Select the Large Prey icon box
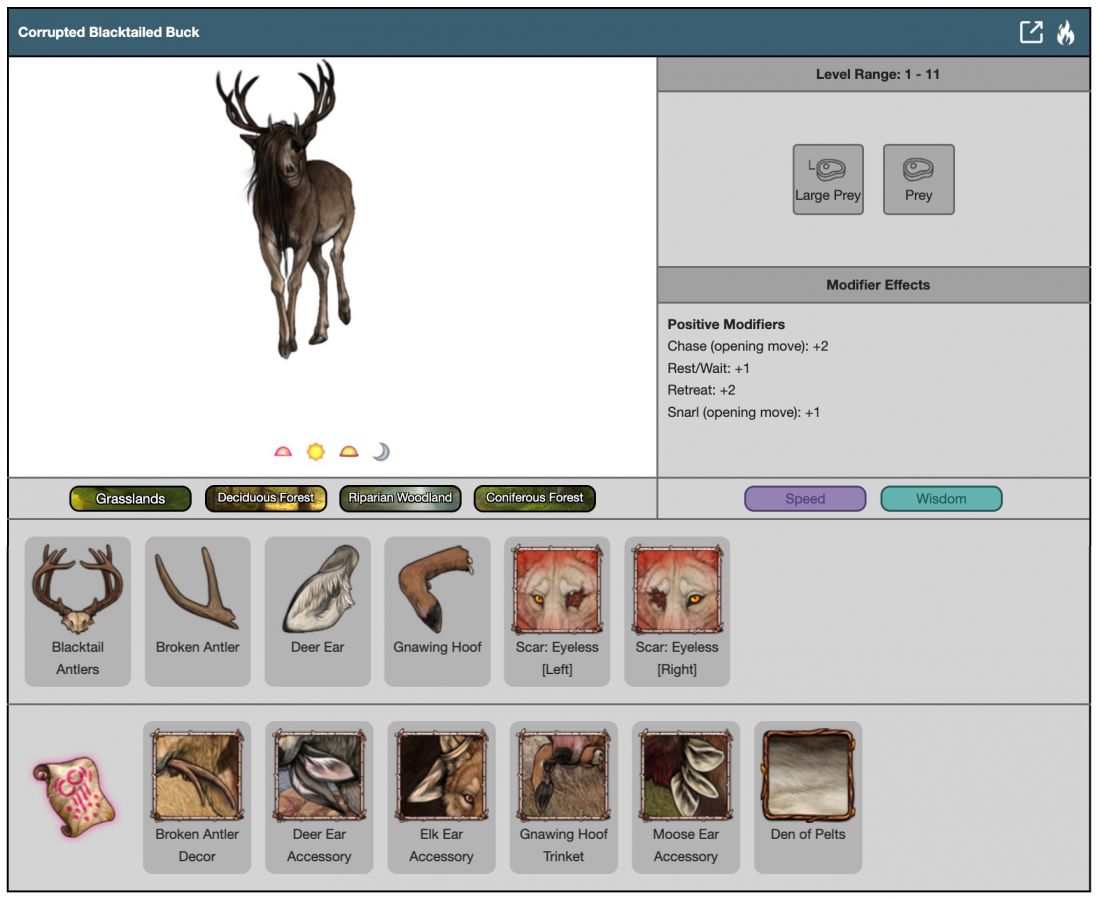 click(x=828, y=179)
